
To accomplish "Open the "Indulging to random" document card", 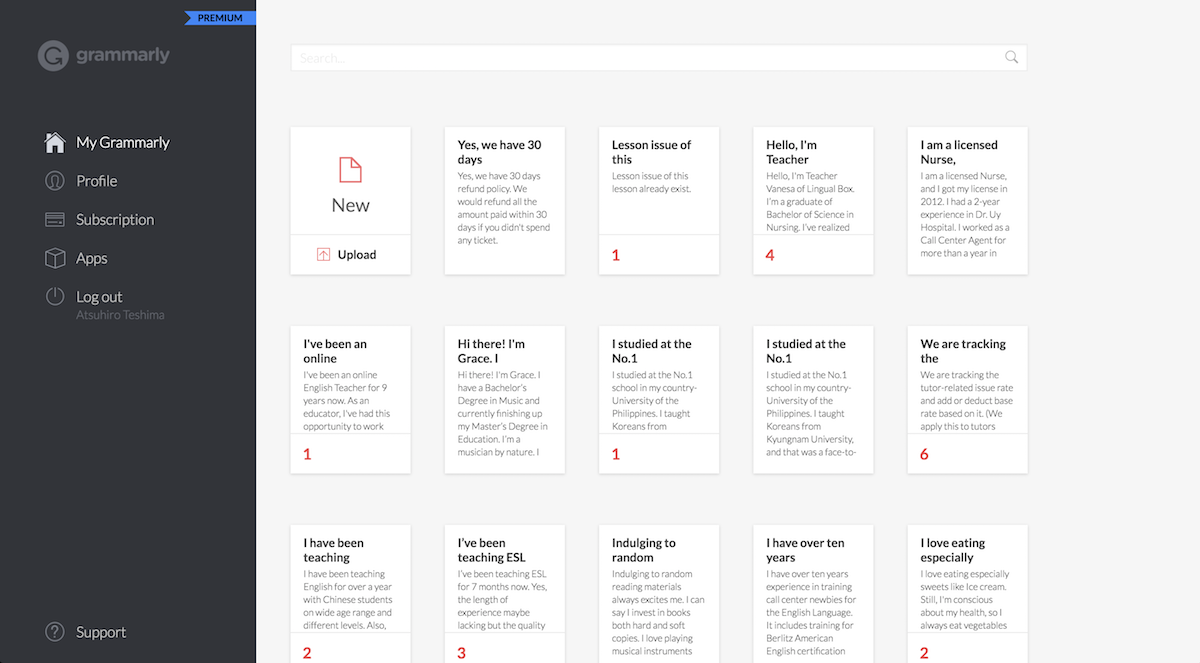I will coord(658,594).
